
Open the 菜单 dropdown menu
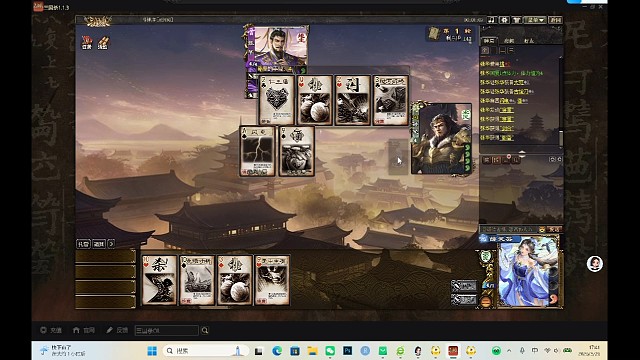point(536,20)
